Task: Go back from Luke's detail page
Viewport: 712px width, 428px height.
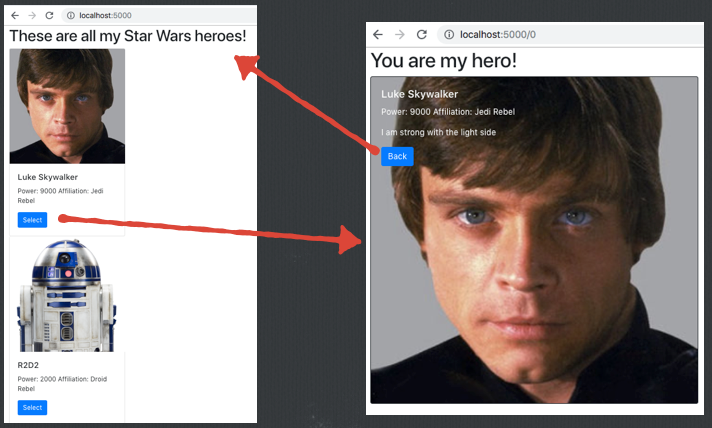Action: pyautogui.click(x=397, y=156)
